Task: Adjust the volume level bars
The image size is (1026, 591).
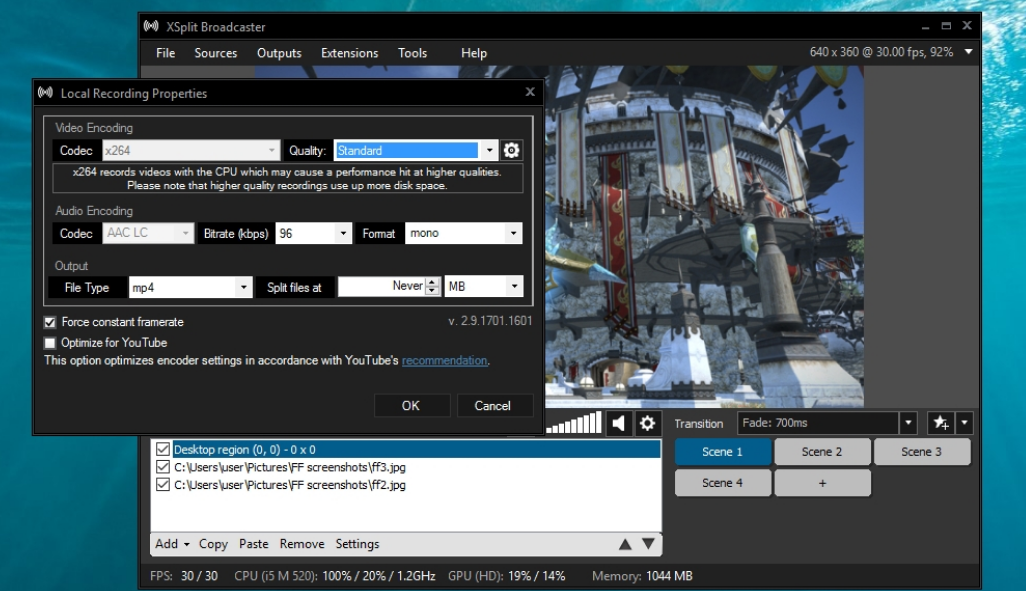Action: 574,423
